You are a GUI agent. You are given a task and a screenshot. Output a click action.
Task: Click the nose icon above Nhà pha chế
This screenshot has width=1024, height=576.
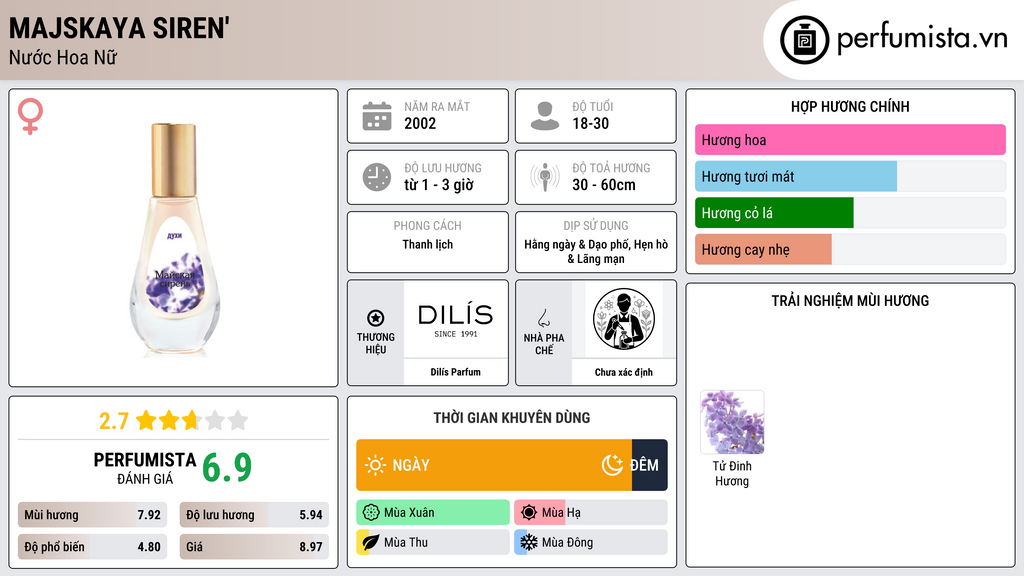coord(543,318)
